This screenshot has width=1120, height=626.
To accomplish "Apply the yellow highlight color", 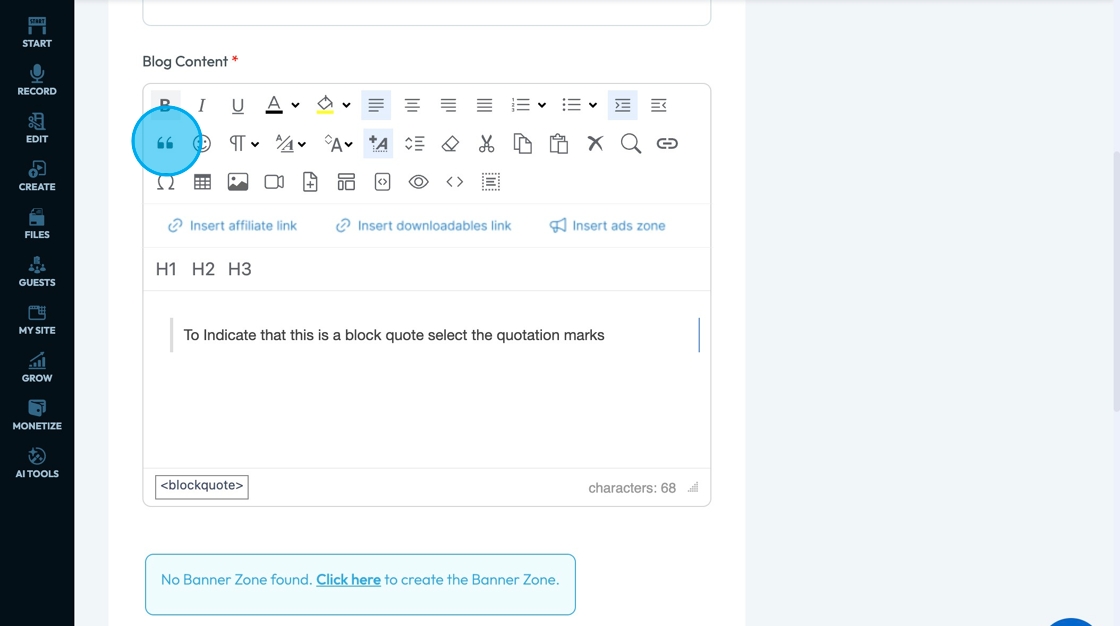I will pos(325,105).
